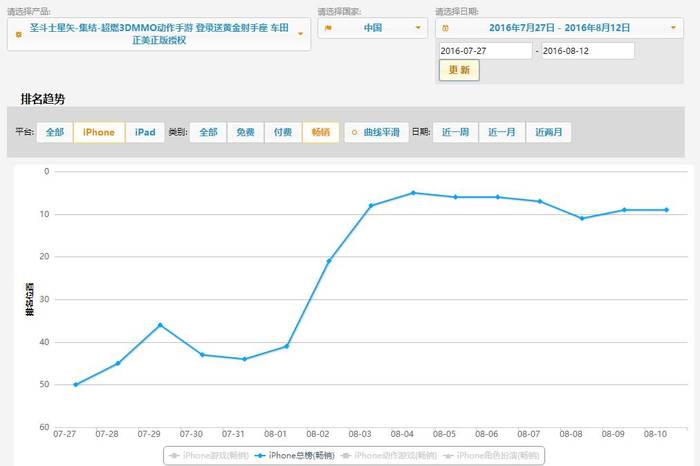700x466 pixels.
Task: Select the iPhone platform tab
Action: (99, 132)
